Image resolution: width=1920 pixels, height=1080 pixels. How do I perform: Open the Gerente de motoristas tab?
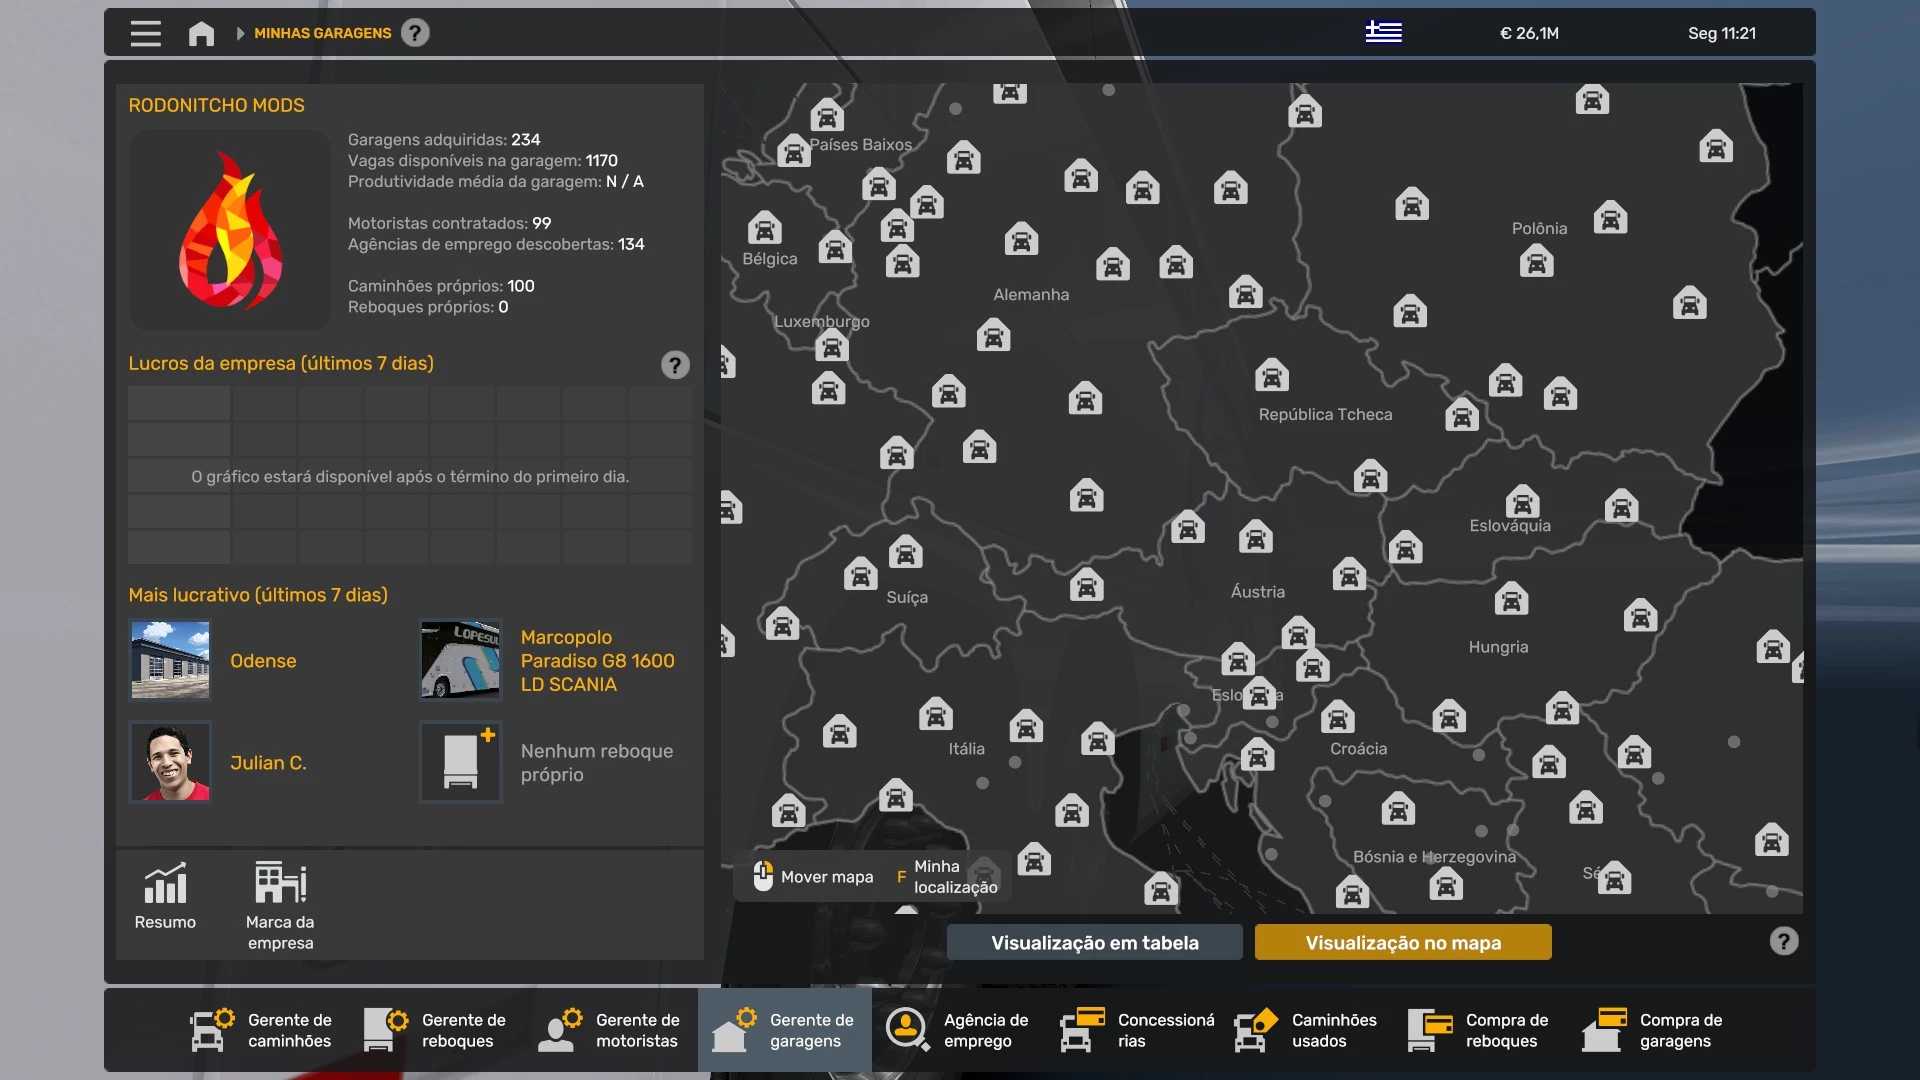(x=610, y=1030)
